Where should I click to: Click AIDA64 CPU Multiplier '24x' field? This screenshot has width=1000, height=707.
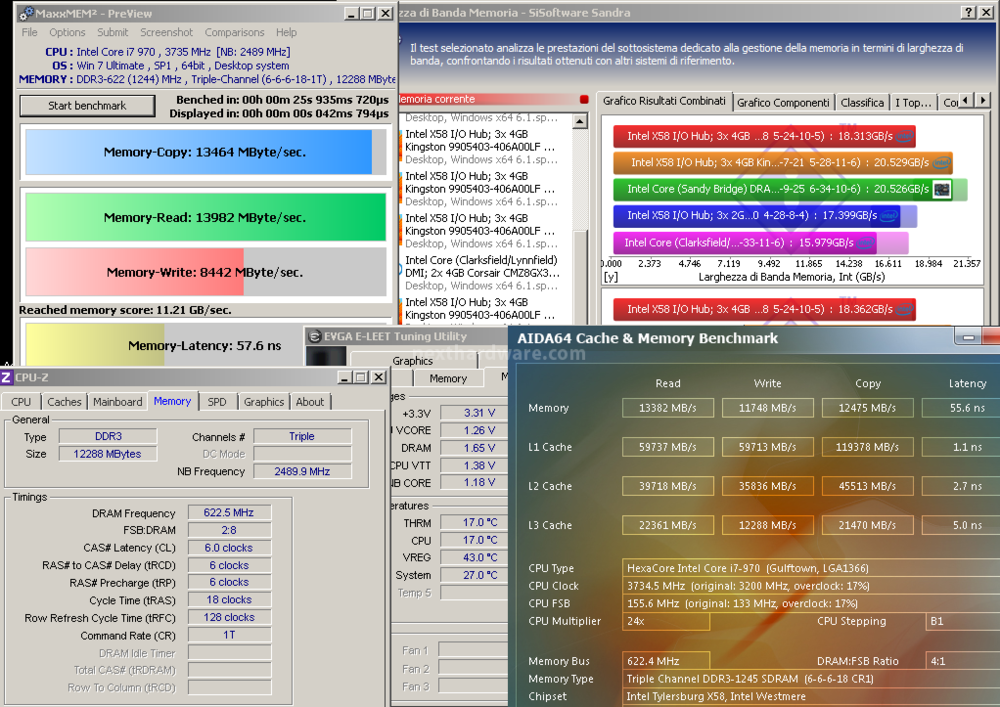[x=666, y=622]
